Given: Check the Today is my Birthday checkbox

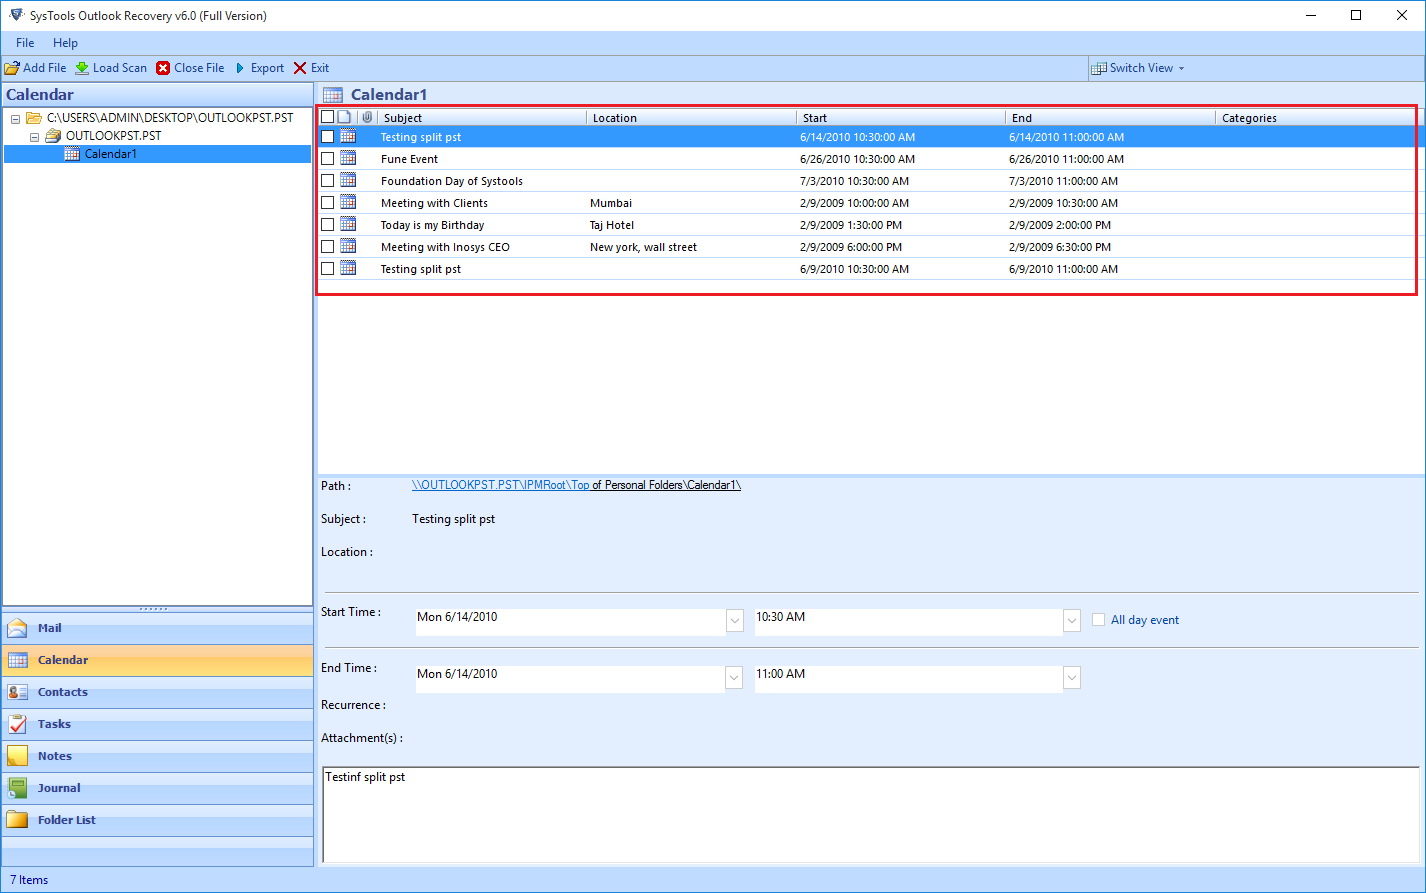Looking at the screenshot, I should (327, 224).
